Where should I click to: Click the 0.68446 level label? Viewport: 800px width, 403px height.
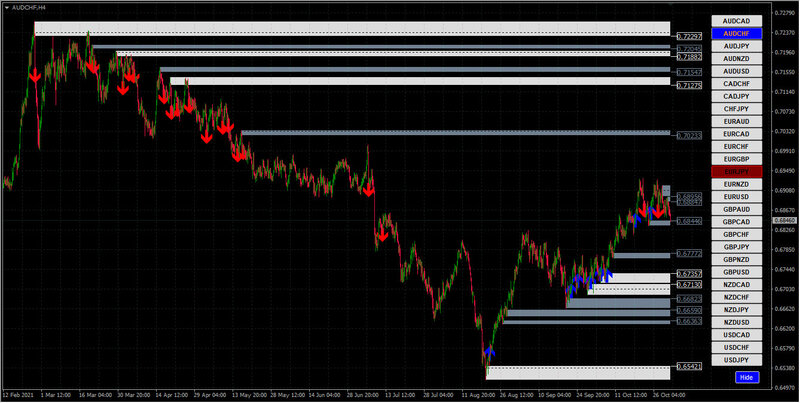689,221
